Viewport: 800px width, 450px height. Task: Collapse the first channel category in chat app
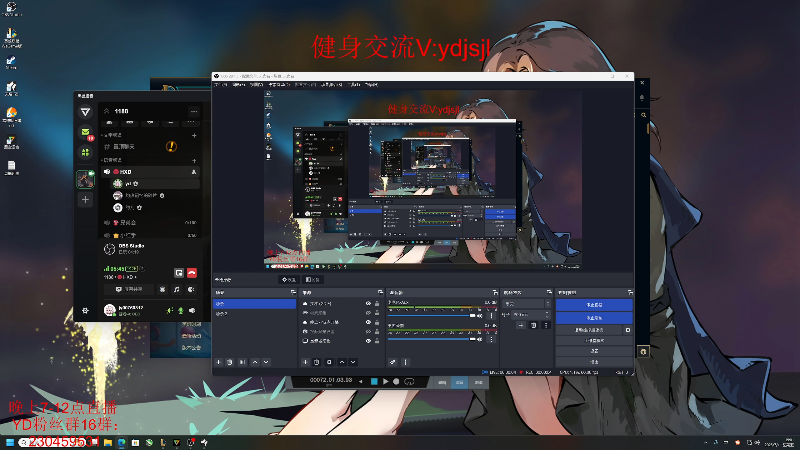113,135
